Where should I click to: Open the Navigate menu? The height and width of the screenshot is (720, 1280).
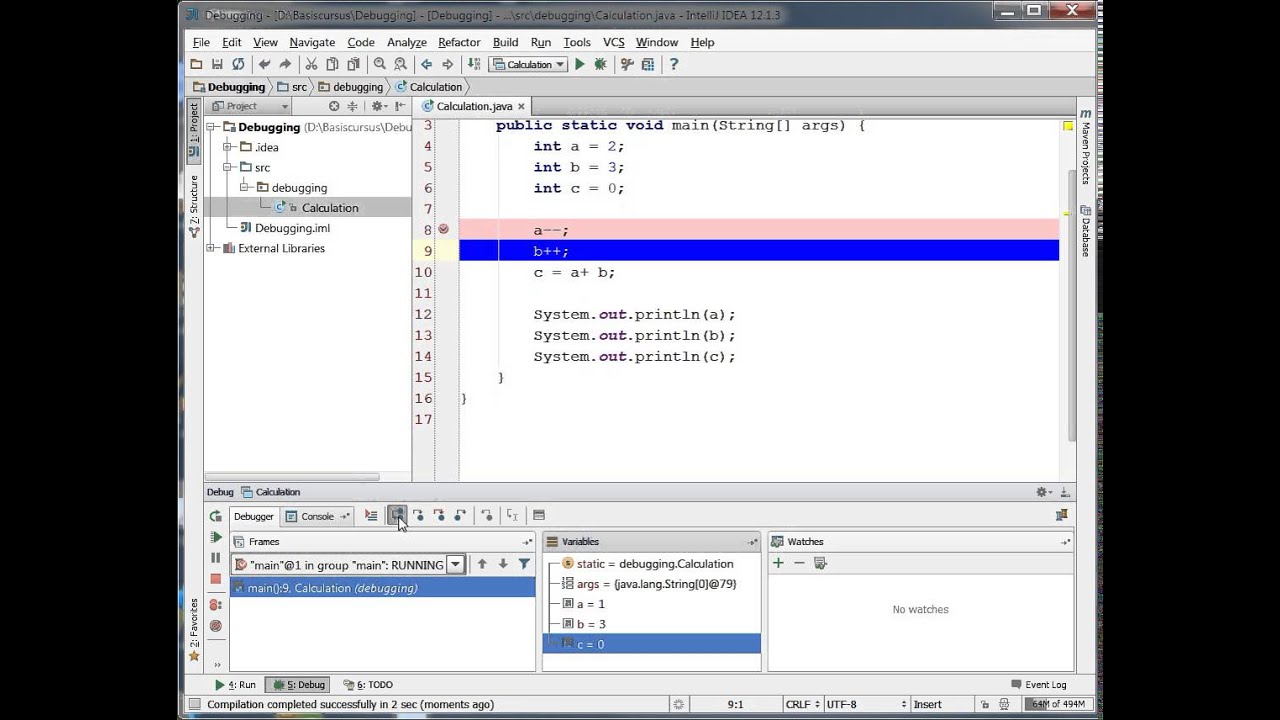[x=312, y=42]
